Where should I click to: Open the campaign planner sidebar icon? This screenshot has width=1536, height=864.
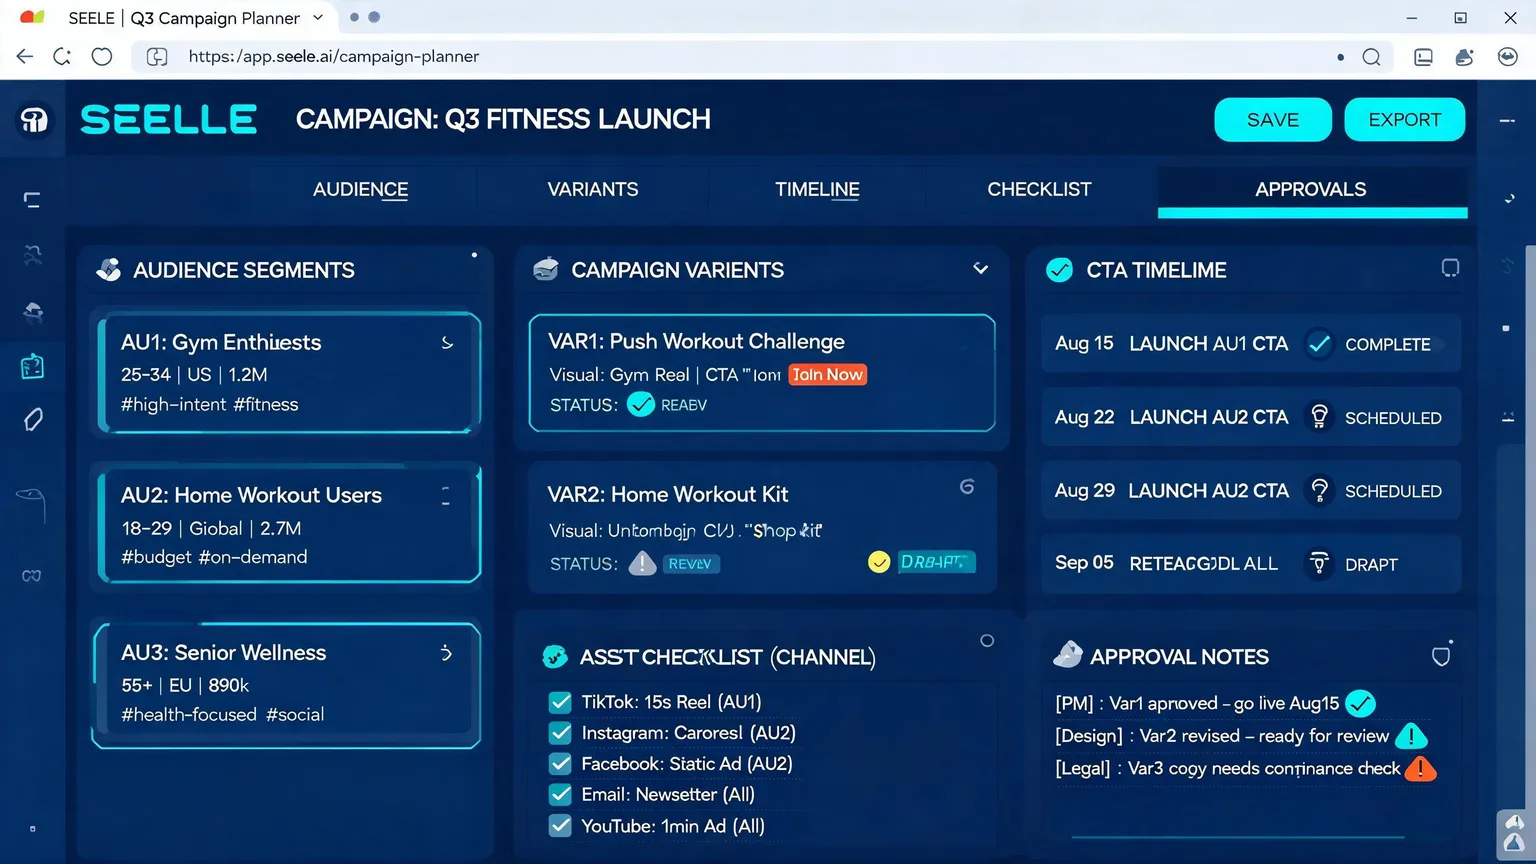(32, 367)
